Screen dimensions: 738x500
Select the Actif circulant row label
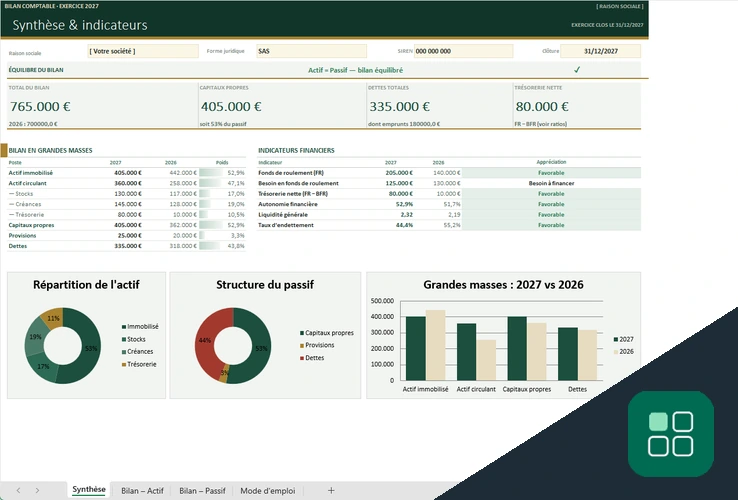(27, 183)
